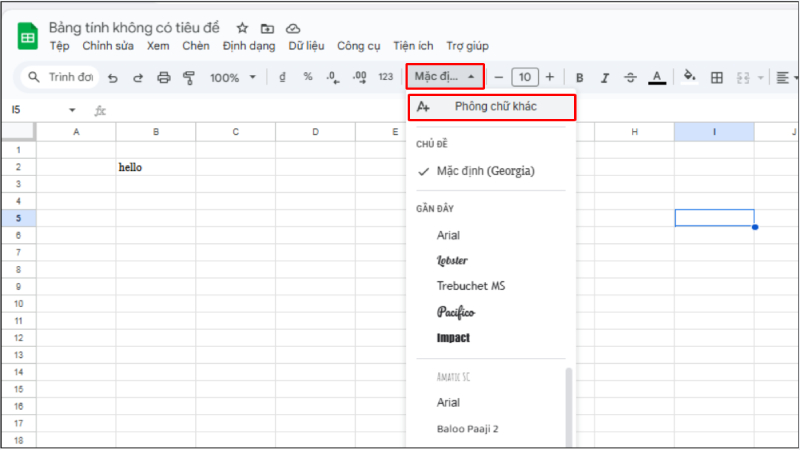Choose Phông chữ khác option
Viewport: 800px width, 450px height.
pyautogui.click(x=492, y=107)
